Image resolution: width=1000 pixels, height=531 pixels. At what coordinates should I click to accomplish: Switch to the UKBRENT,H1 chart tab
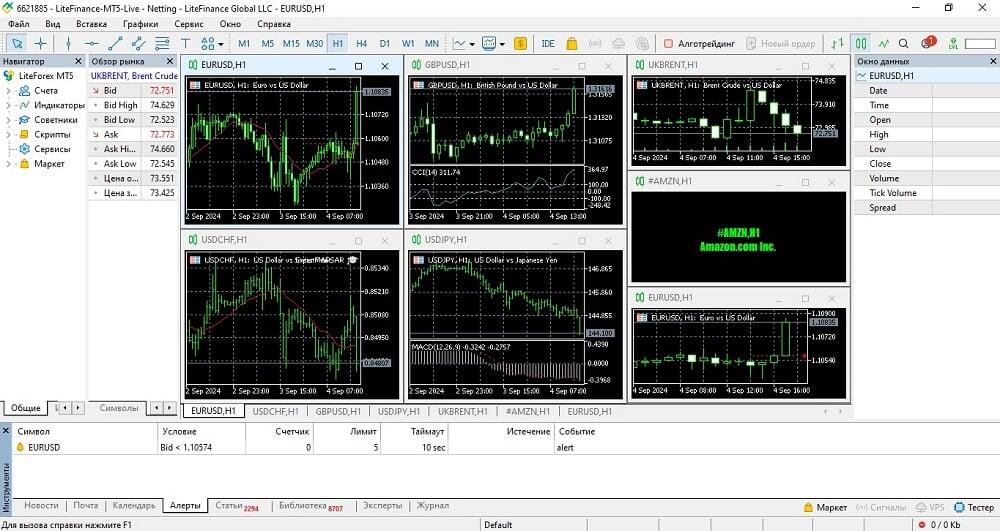click(462, 411)
